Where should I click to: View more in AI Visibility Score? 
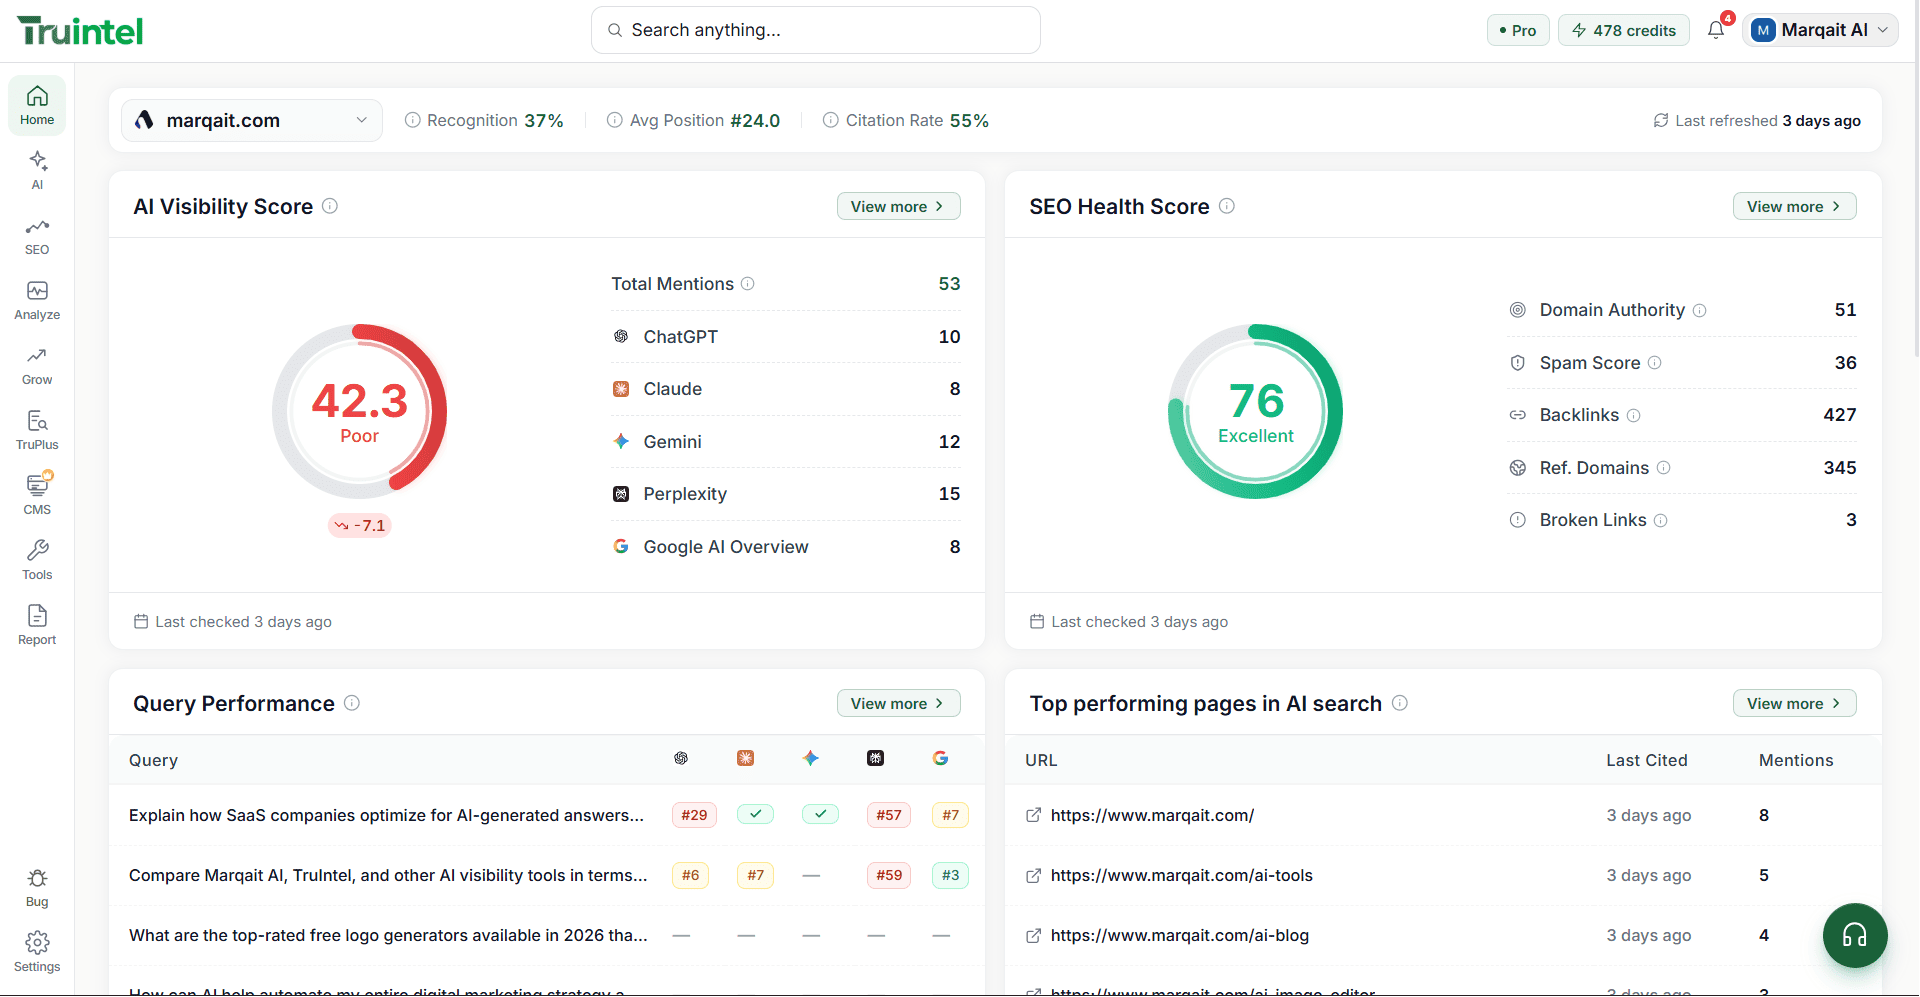tap(898, 206)
